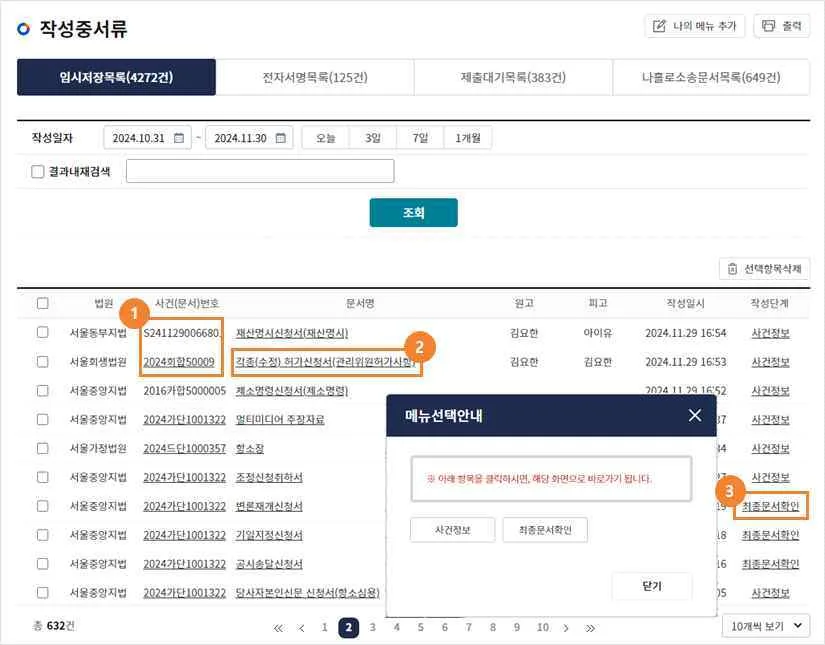Check the row for 변론재개신청서

[43, 506]
